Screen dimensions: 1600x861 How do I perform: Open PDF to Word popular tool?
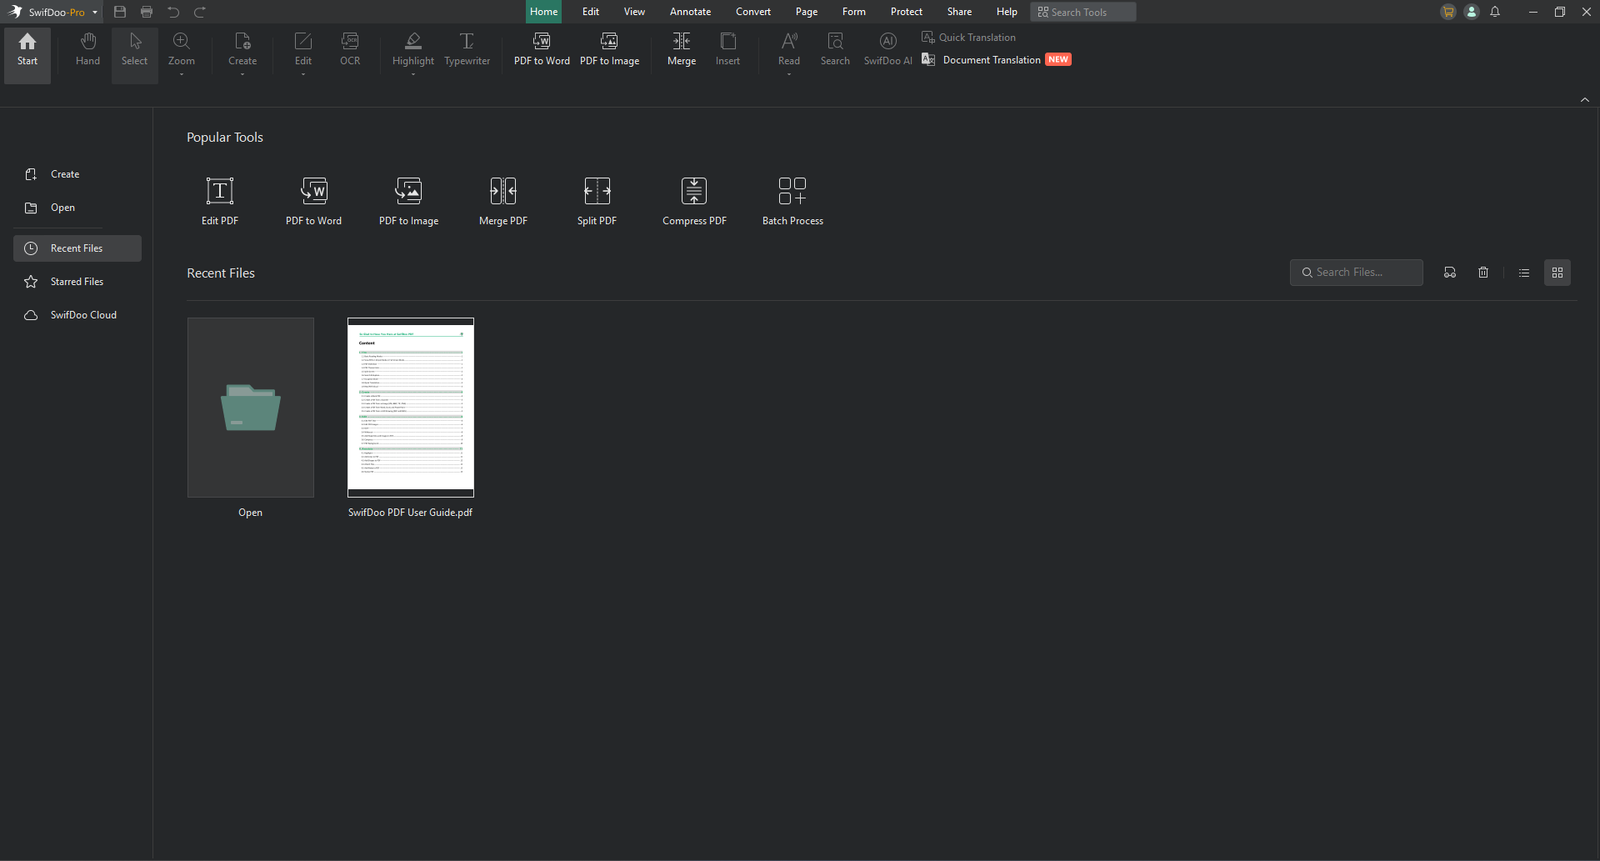pyautogui.click(x=314, y=201)
